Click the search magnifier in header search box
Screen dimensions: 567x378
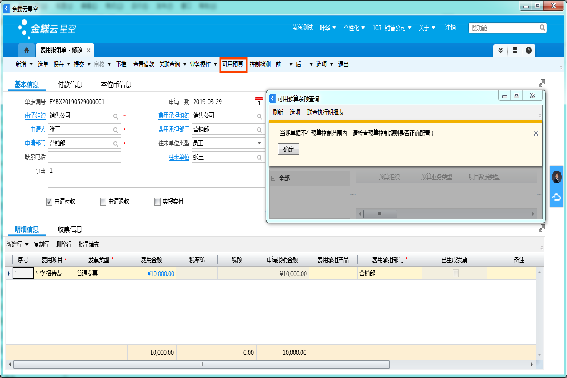[x=542, y=28]
